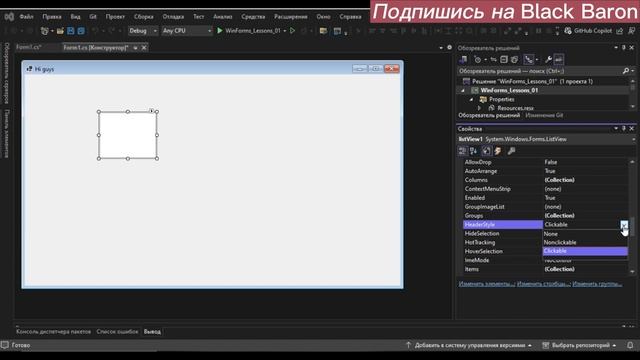Select None in the HeaderStyle list
The image size is (640, 360).
(x=585, y=234)
